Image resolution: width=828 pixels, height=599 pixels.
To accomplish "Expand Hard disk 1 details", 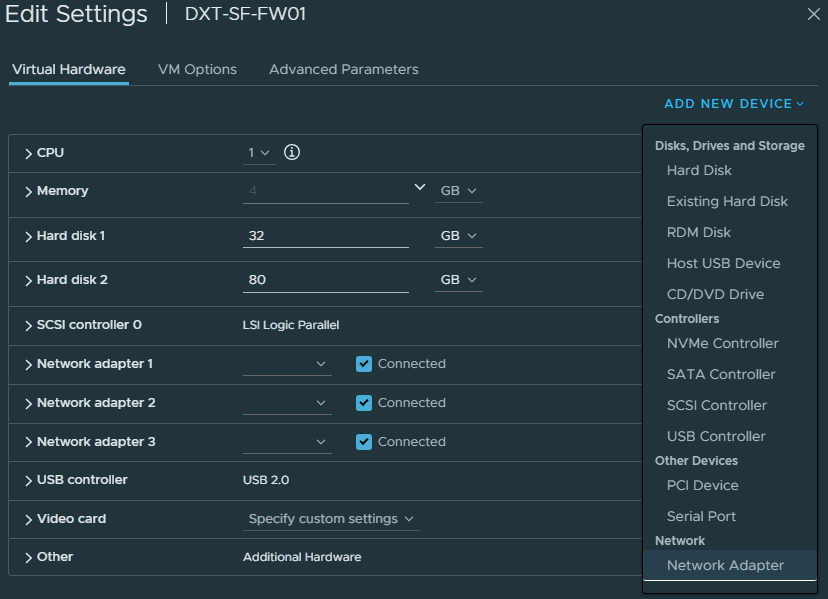I will click(29, 236).
